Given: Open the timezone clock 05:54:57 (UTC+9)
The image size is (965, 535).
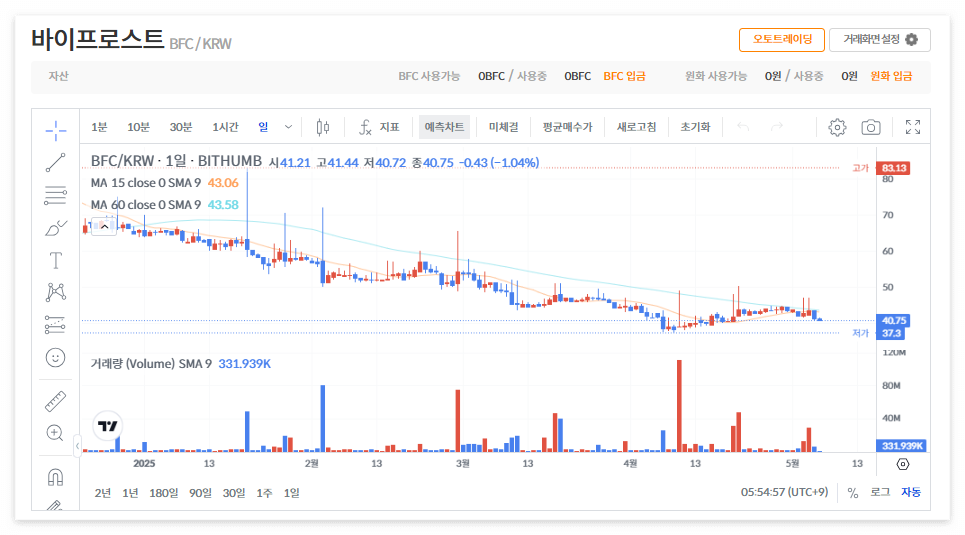Looking at the screenshot, I should pyautogui.click(x=784, y=493).
